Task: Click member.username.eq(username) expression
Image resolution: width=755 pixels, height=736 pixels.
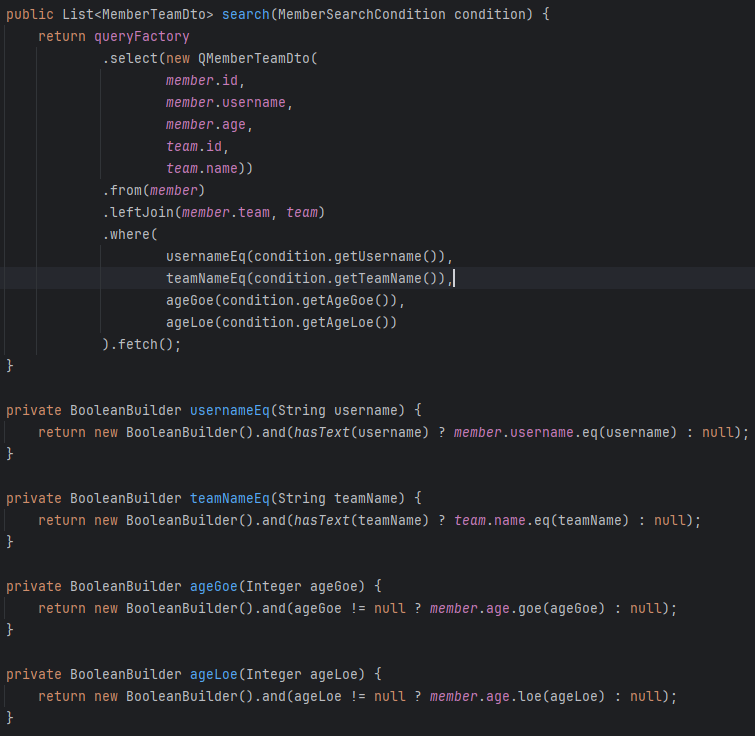Action: (565, 433)
